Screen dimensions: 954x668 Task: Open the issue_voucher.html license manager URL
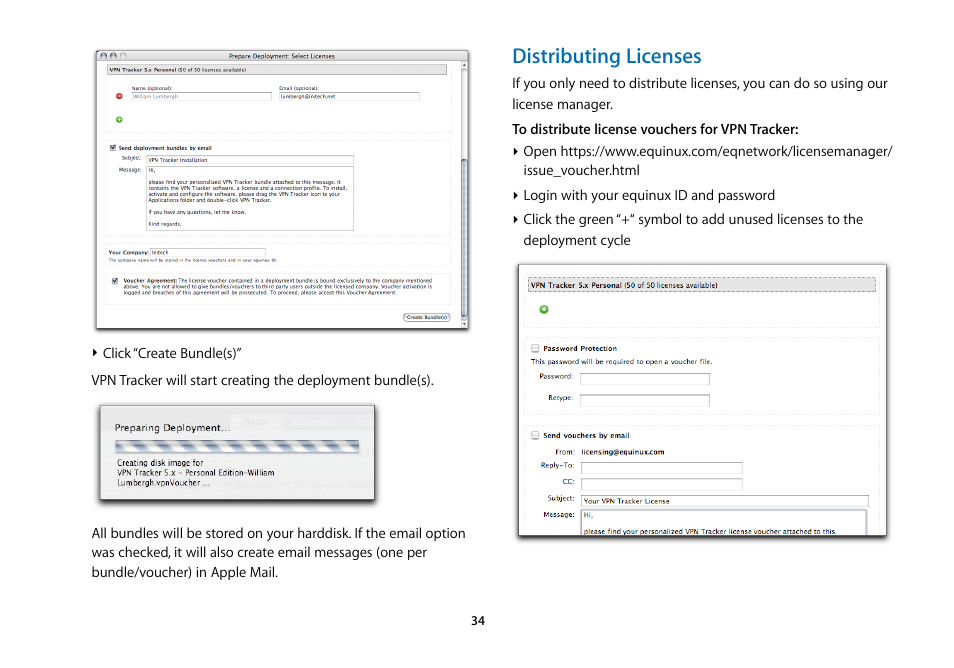click(708, 161)
